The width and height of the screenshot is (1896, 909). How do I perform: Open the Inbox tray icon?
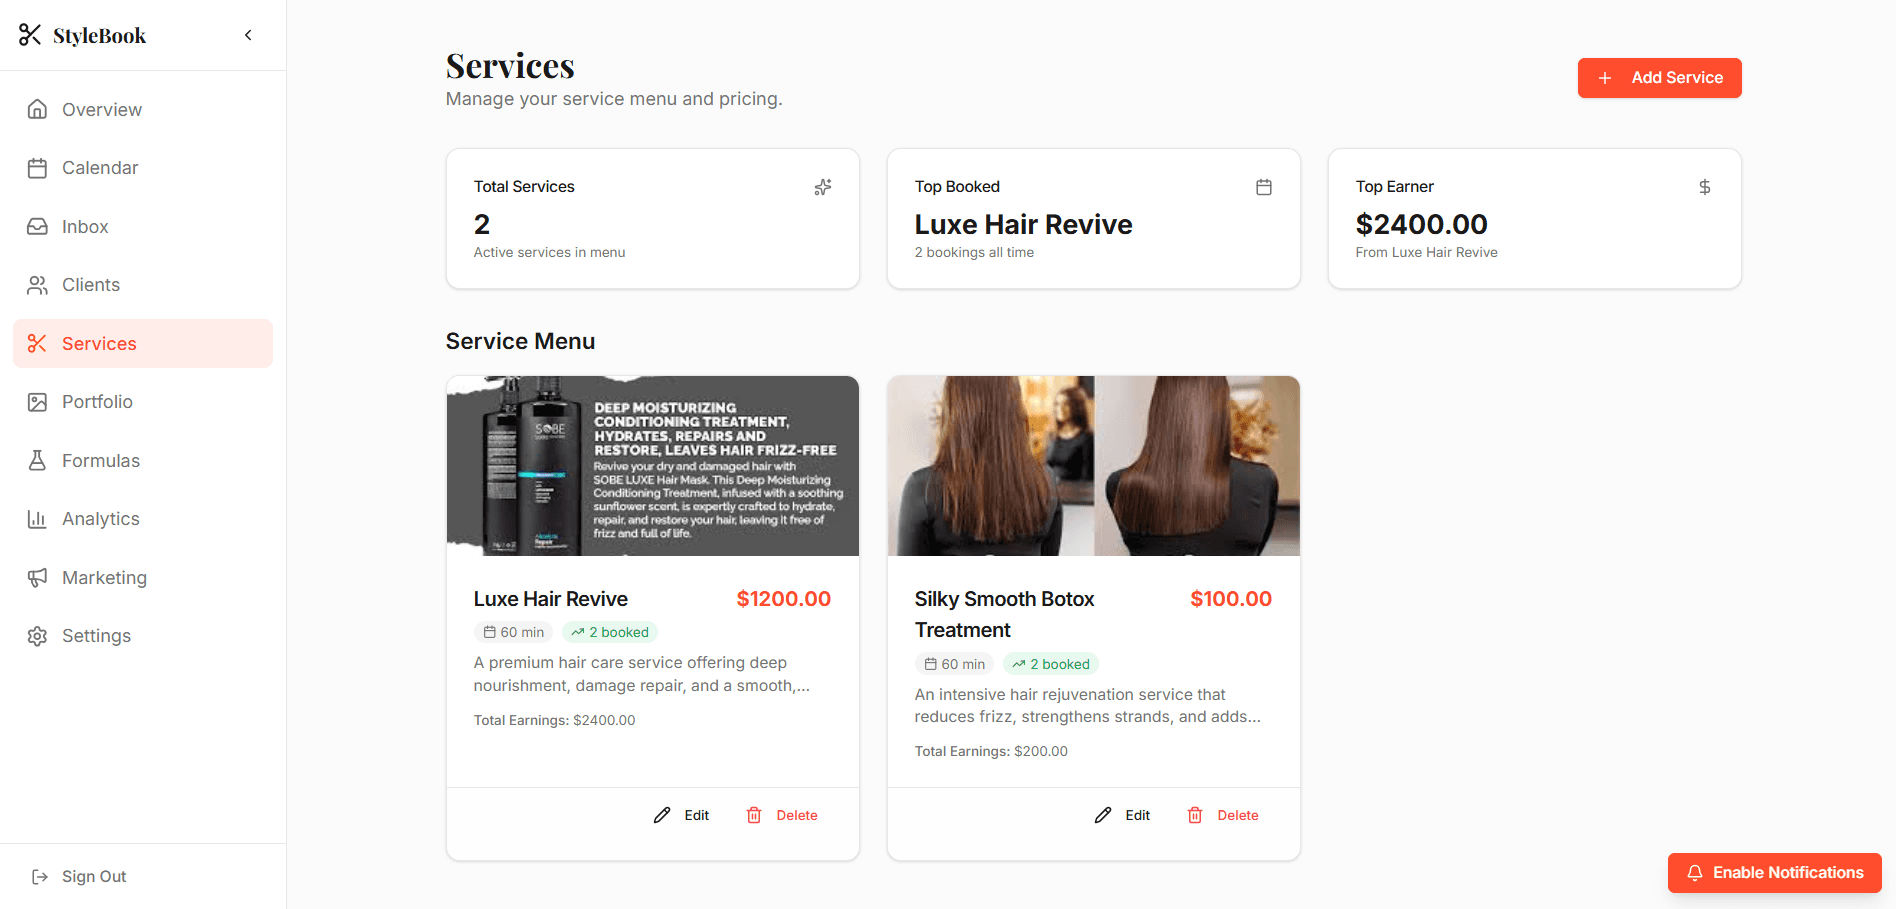click(37, 227)
